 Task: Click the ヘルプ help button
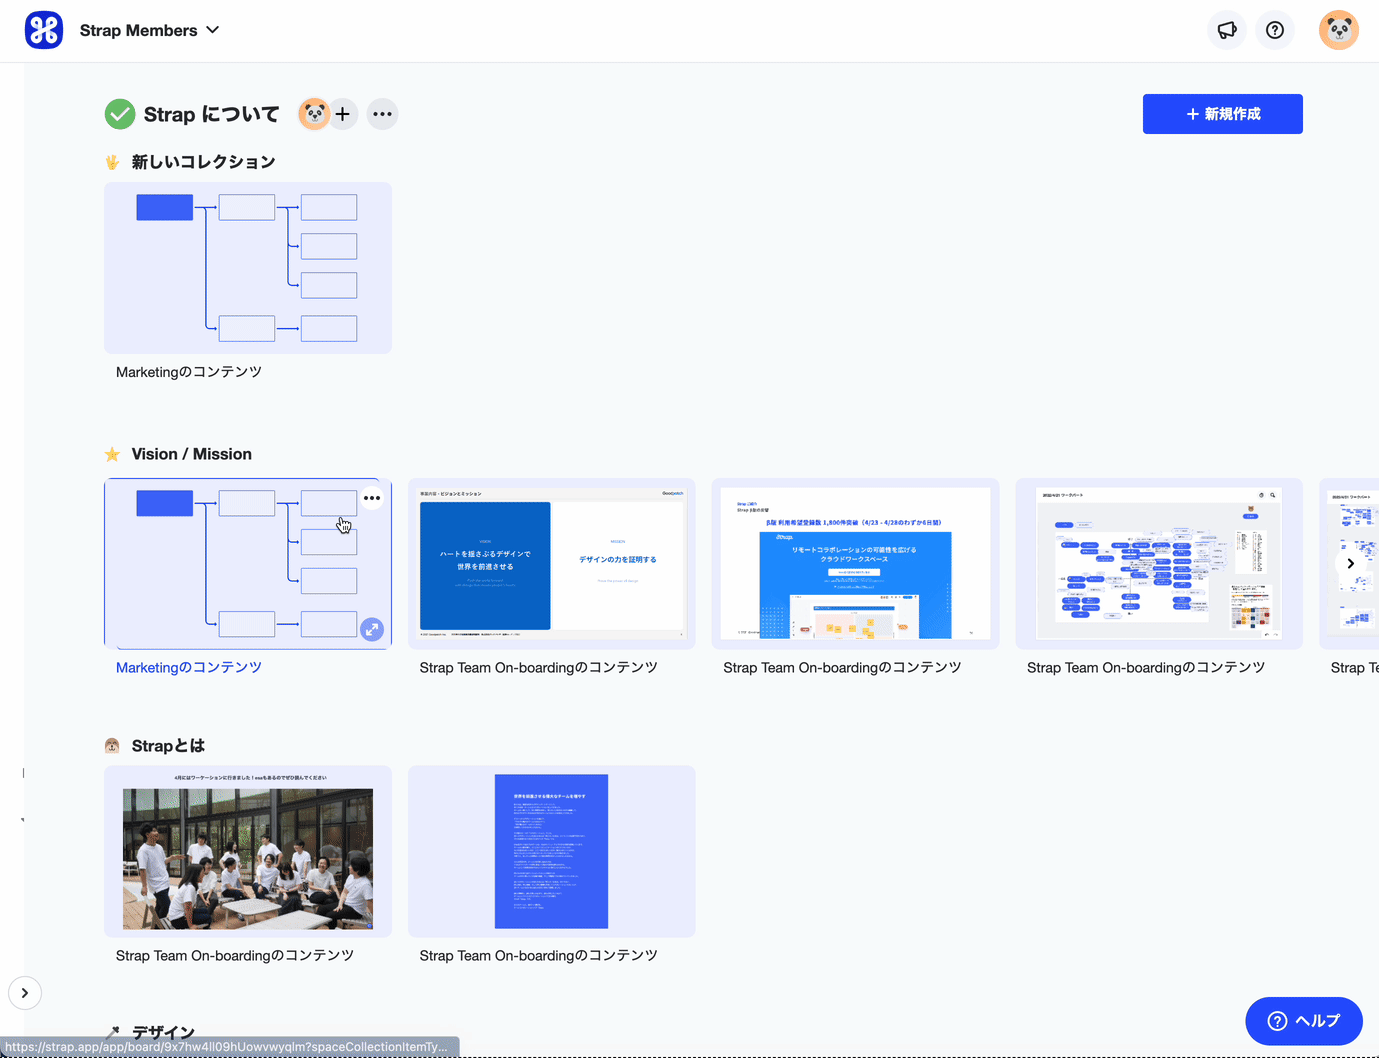[1304, 1021]
